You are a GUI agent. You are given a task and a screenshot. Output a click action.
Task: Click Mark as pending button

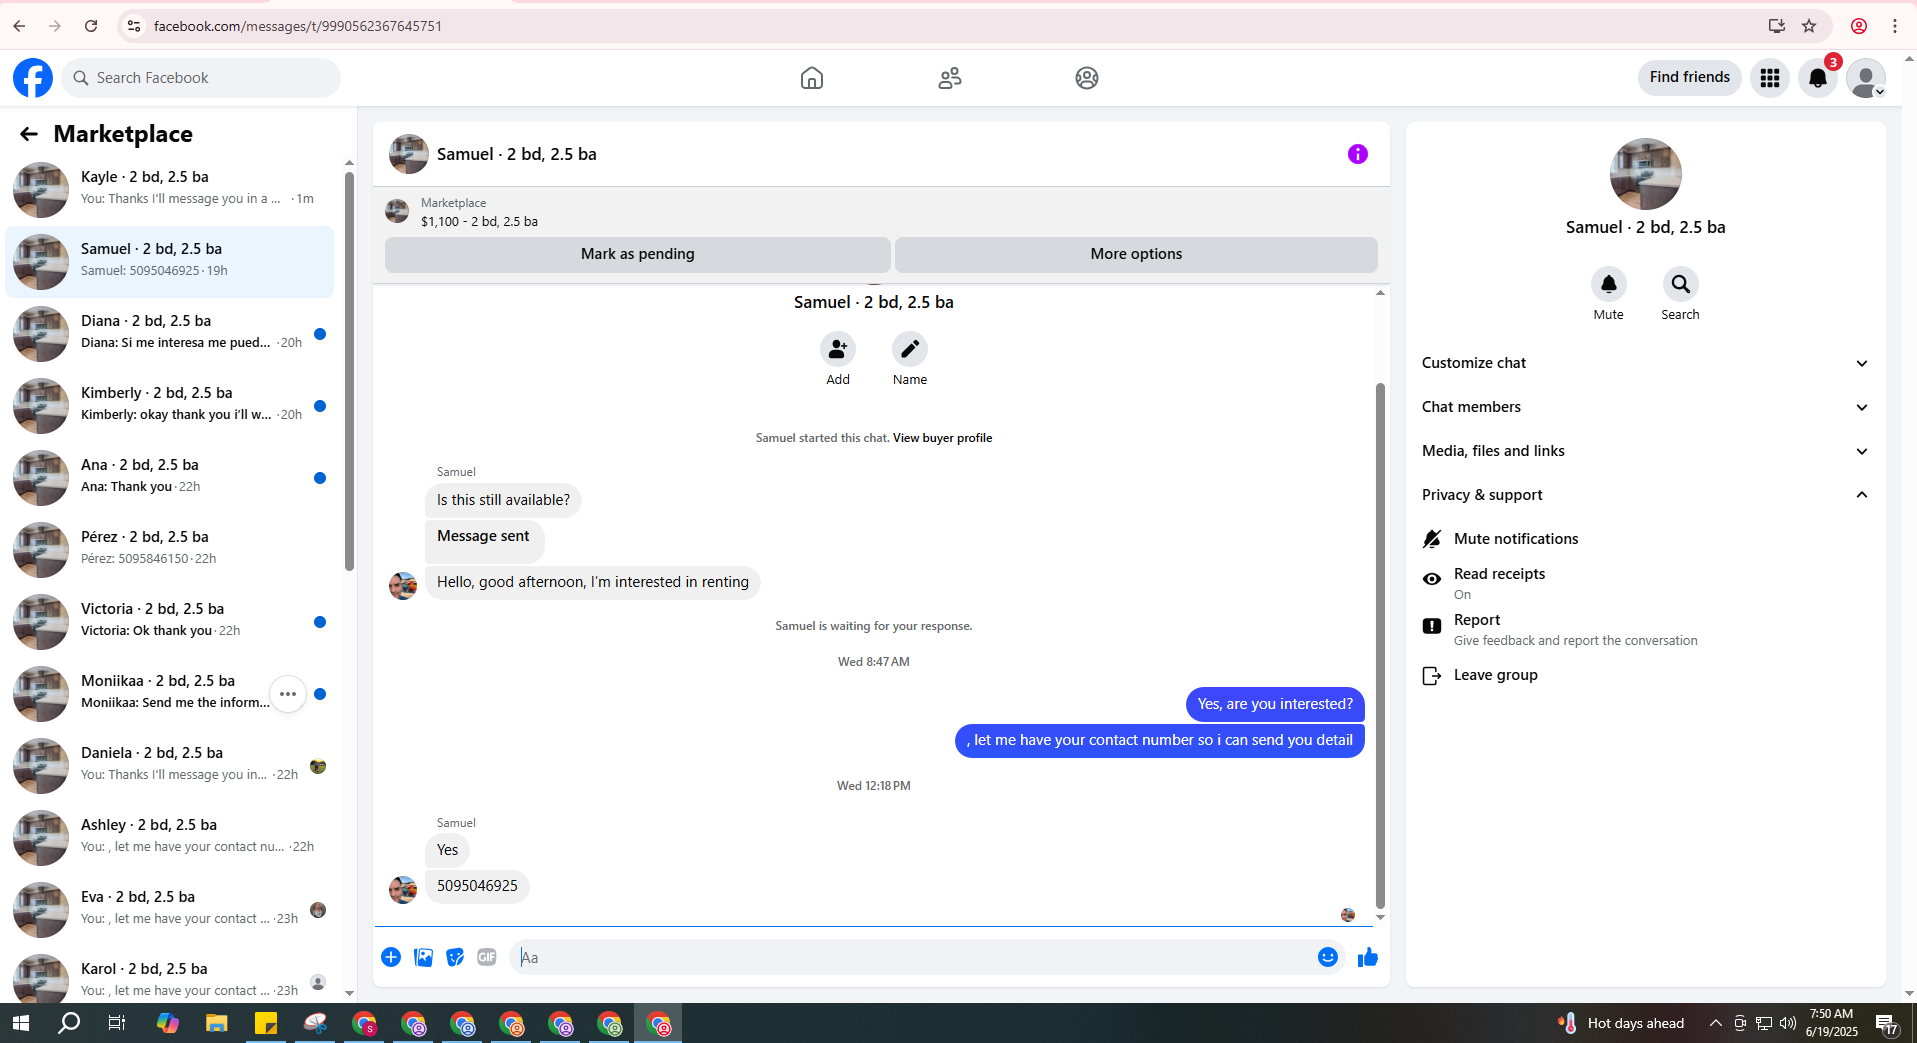pyautogui.click(x=637, y=254)
